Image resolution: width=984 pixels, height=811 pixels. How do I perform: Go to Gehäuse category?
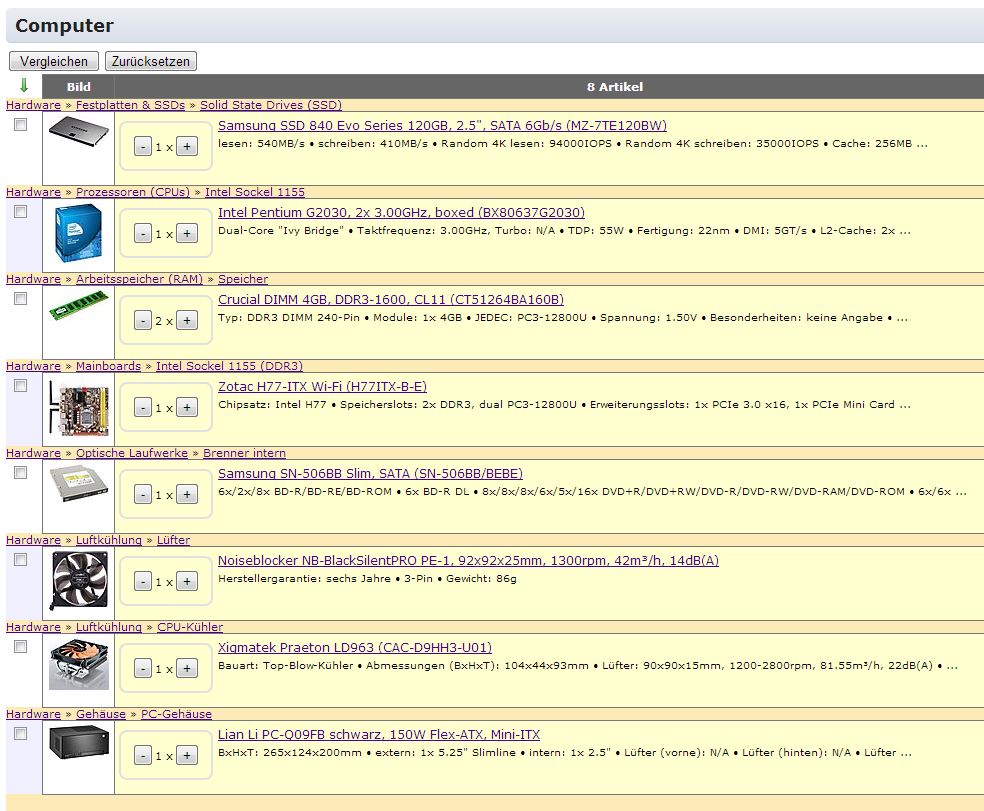101,714
